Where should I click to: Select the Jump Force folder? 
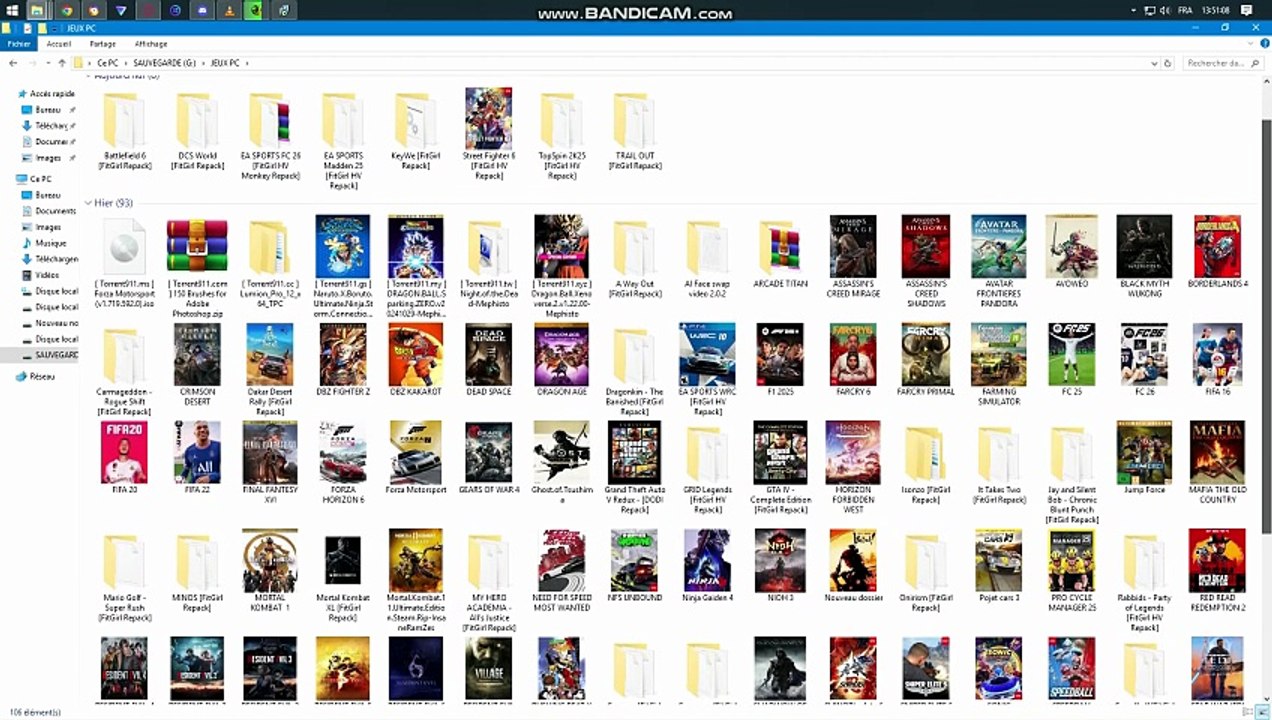[x=1144, y=457]
